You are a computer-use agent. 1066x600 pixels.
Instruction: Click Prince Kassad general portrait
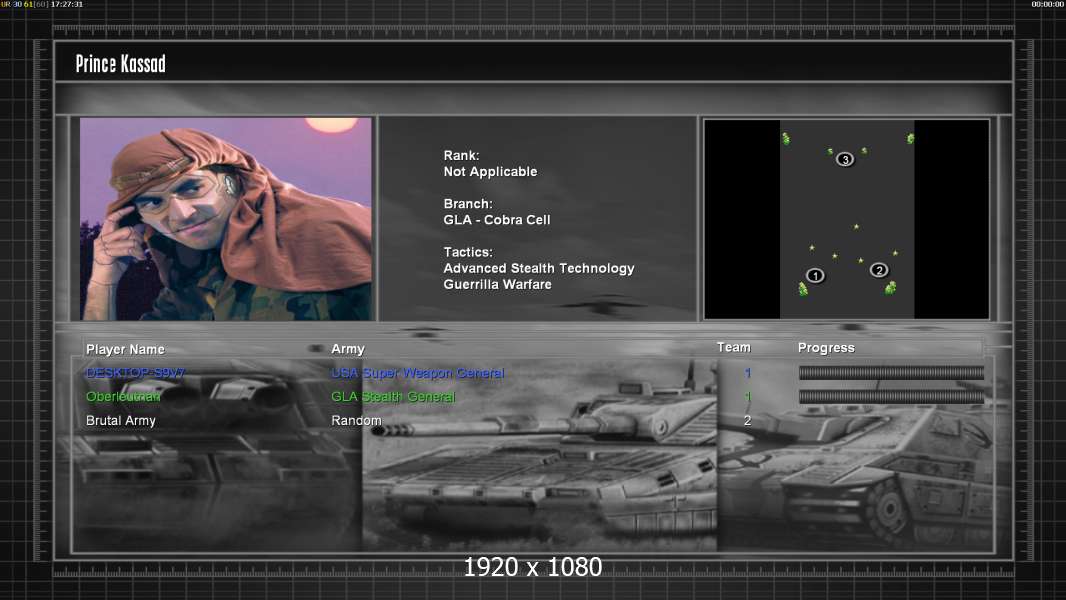[226, 218]
